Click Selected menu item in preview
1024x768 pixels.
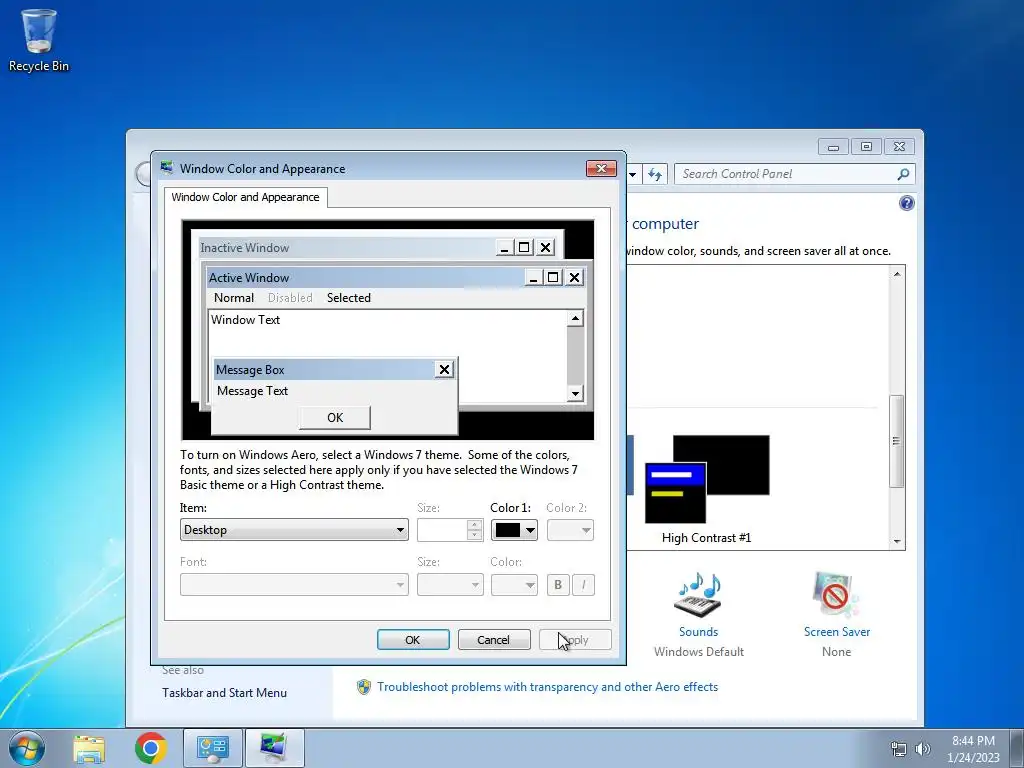click(x=349, y=298)
